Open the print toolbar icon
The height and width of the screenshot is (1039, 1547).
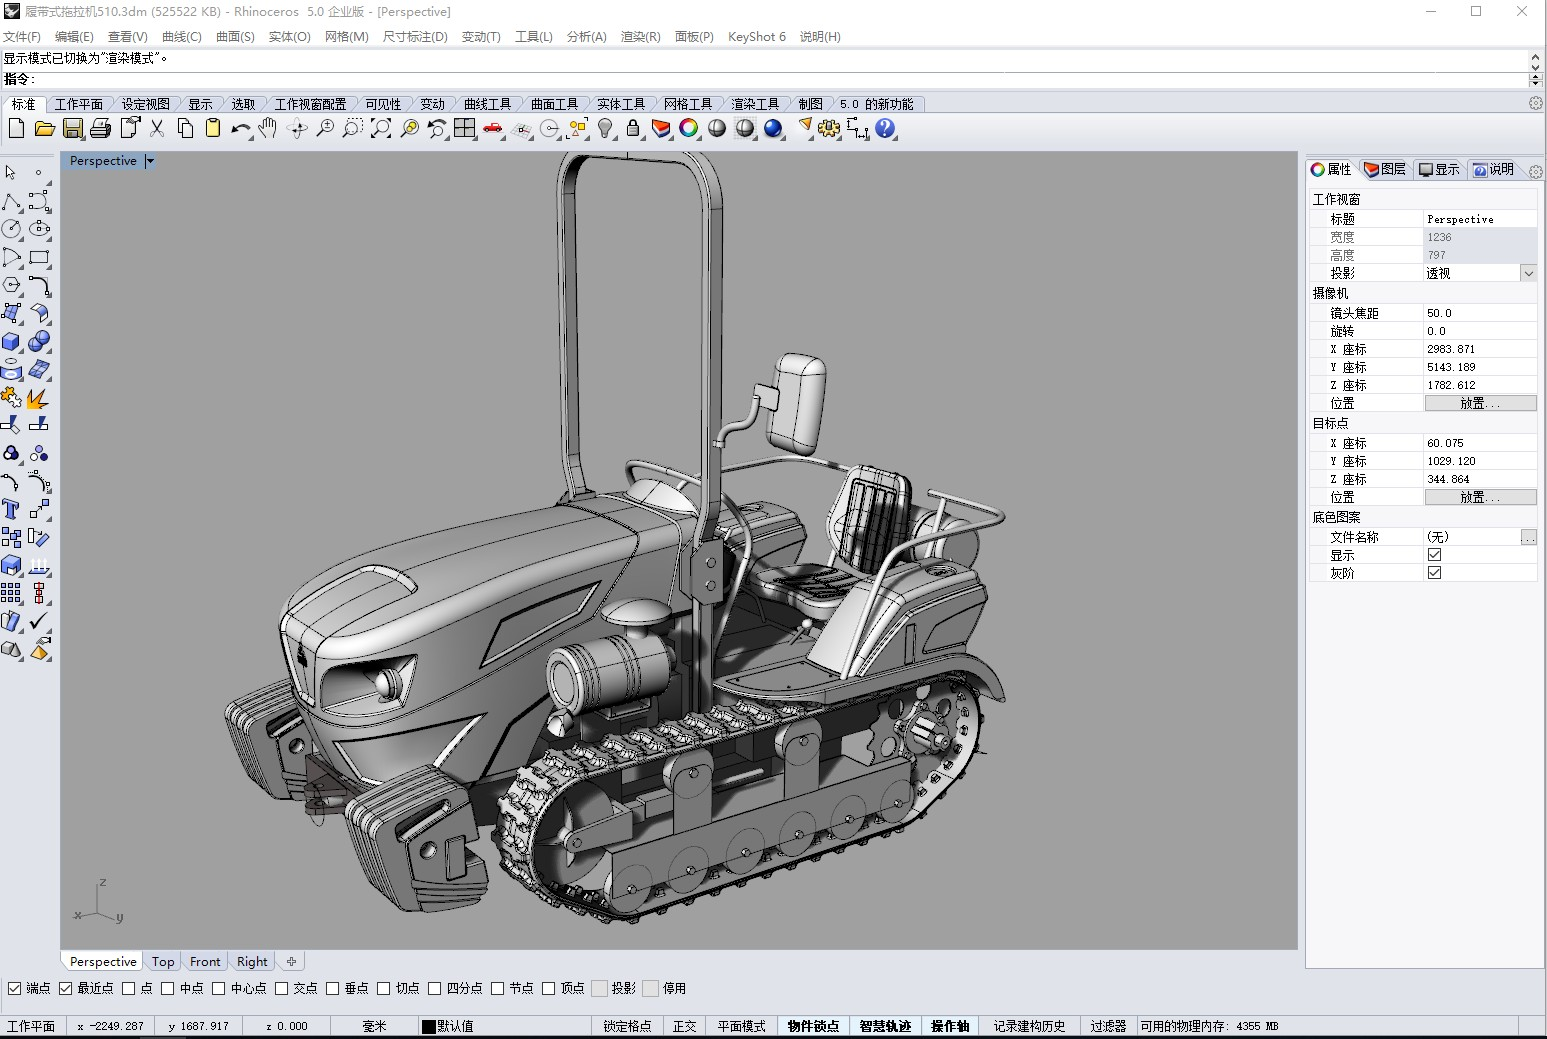coord(100,128)
